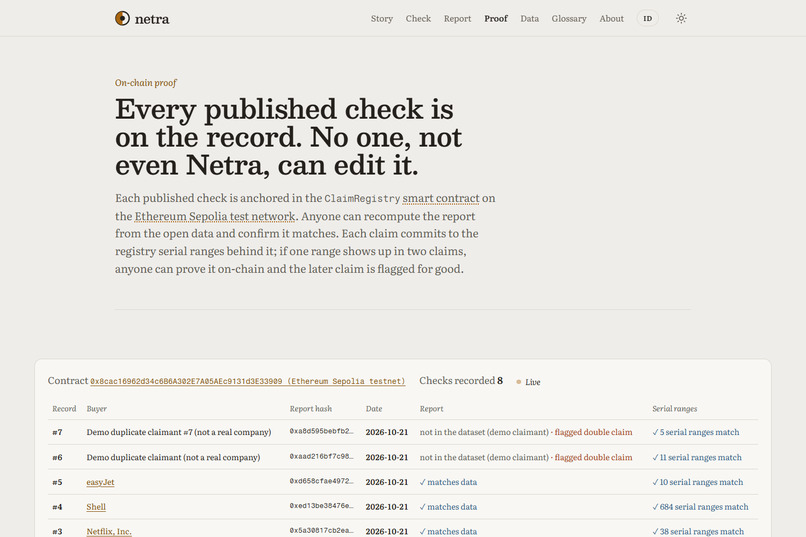Viewport: 806px width, 537px height.
Task: Click the Record column header
Action: (x=64, y=409)
